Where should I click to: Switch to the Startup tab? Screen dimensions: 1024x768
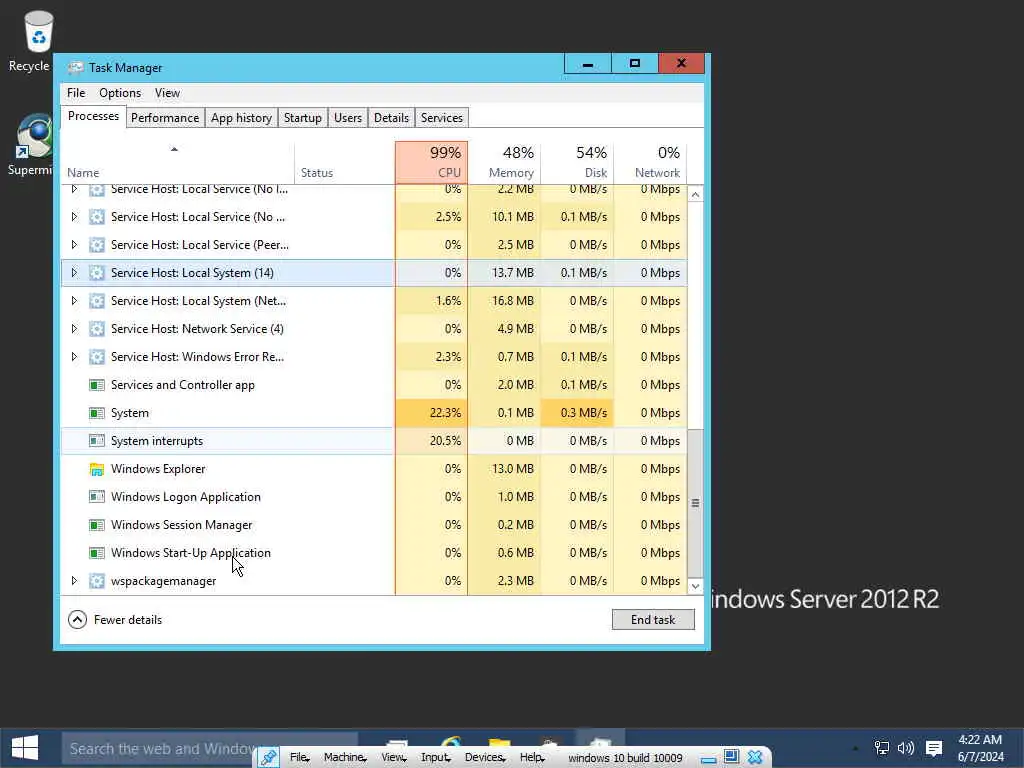pyautogui.click(x=302, y=118)
